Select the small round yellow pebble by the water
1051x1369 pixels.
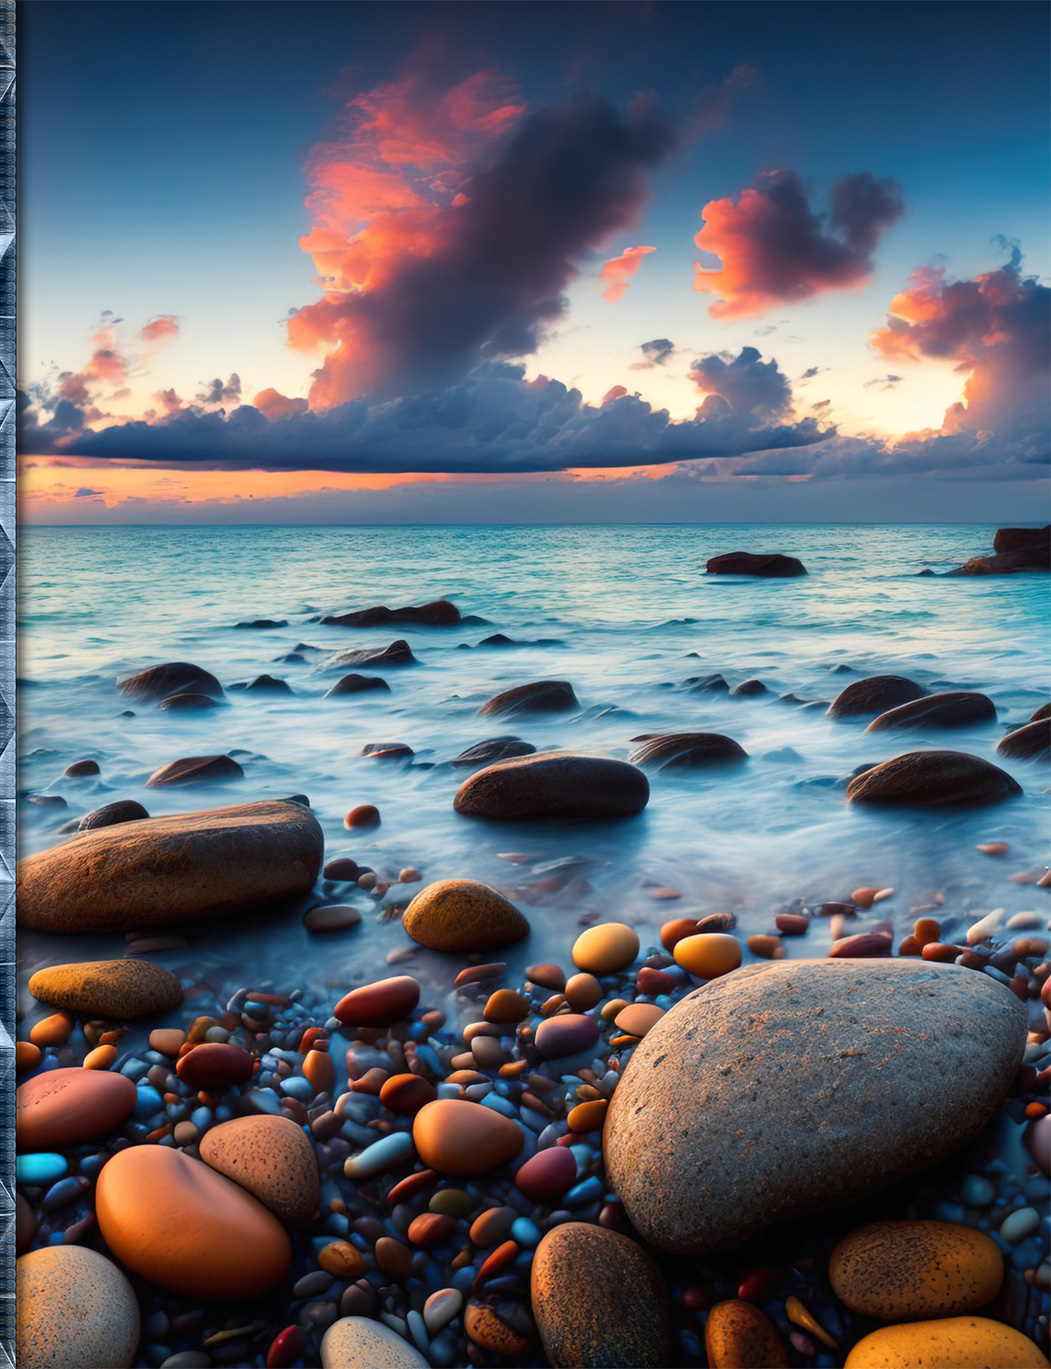pos(605,948)
